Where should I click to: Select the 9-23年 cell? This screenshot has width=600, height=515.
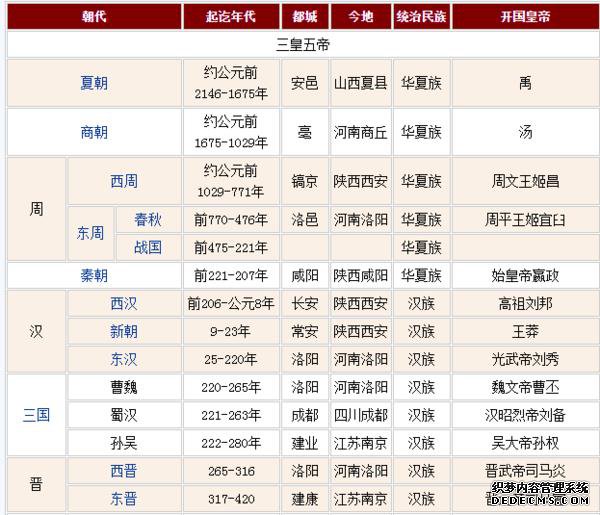tap(231, 331)
